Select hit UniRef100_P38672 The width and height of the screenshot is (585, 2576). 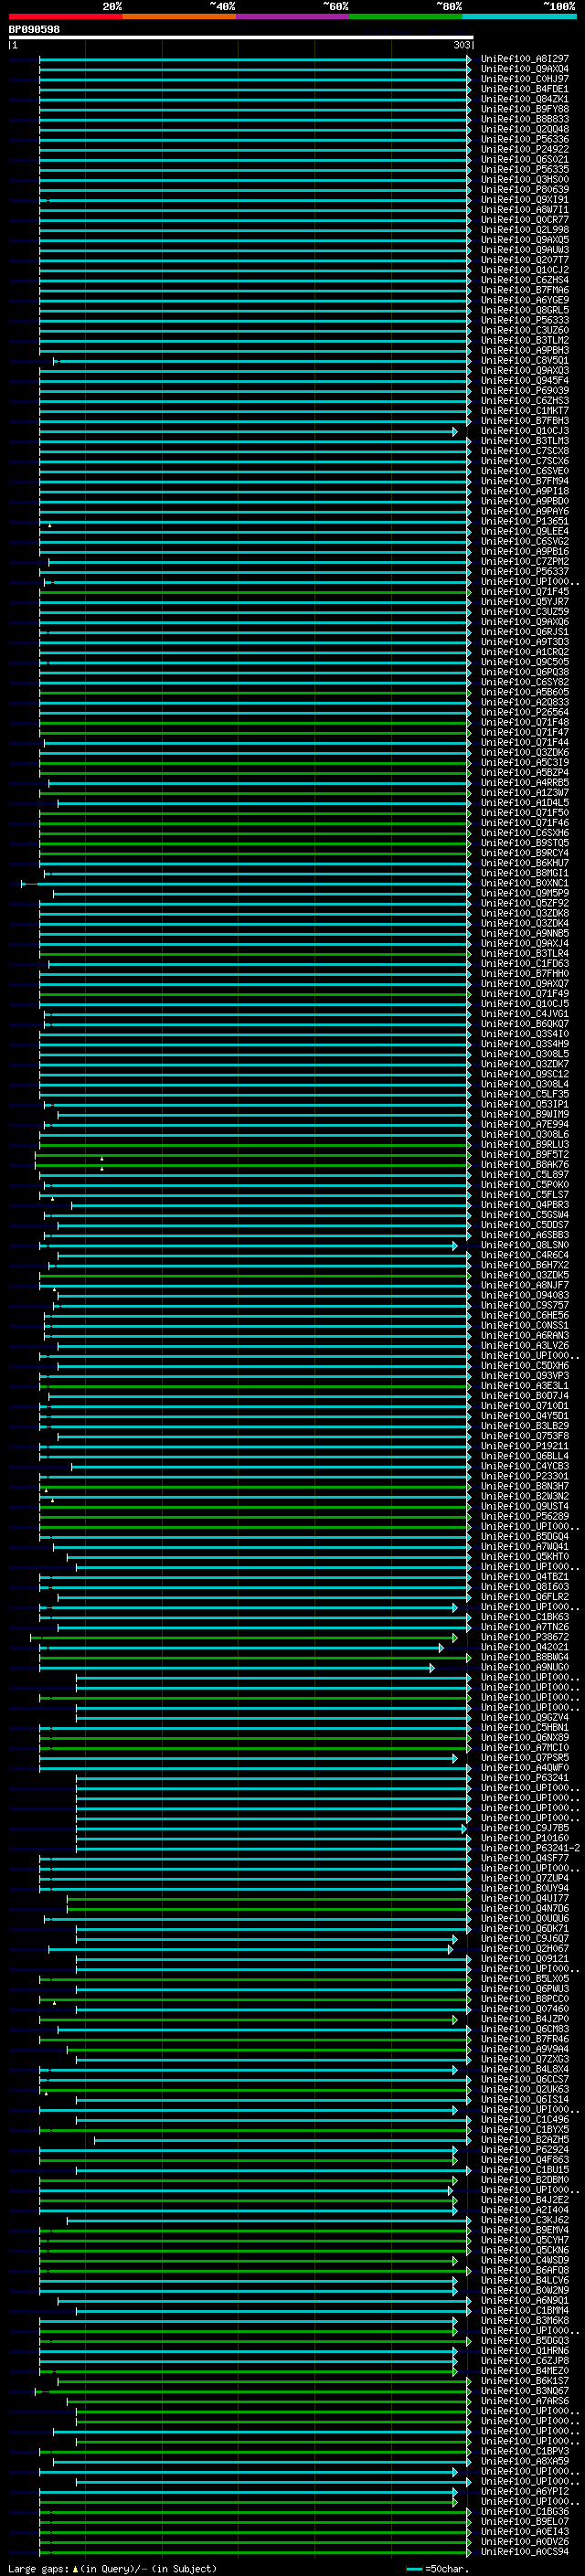click(524, 1637)
